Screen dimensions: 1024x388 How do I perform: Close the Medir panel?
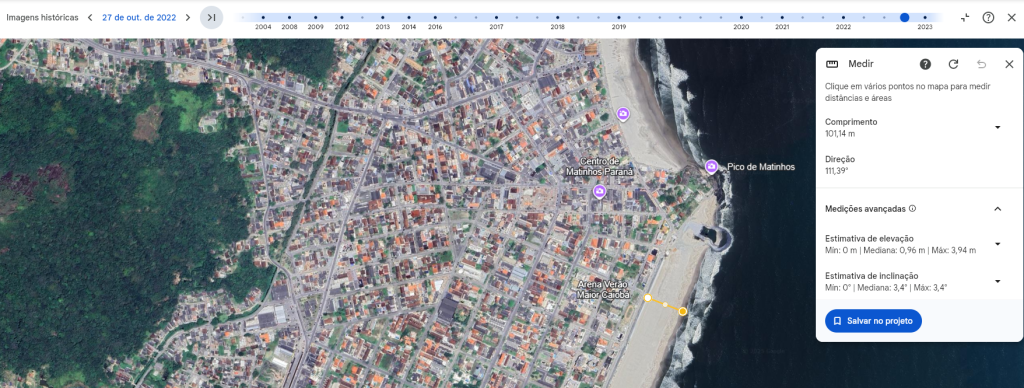point(1009,64)
